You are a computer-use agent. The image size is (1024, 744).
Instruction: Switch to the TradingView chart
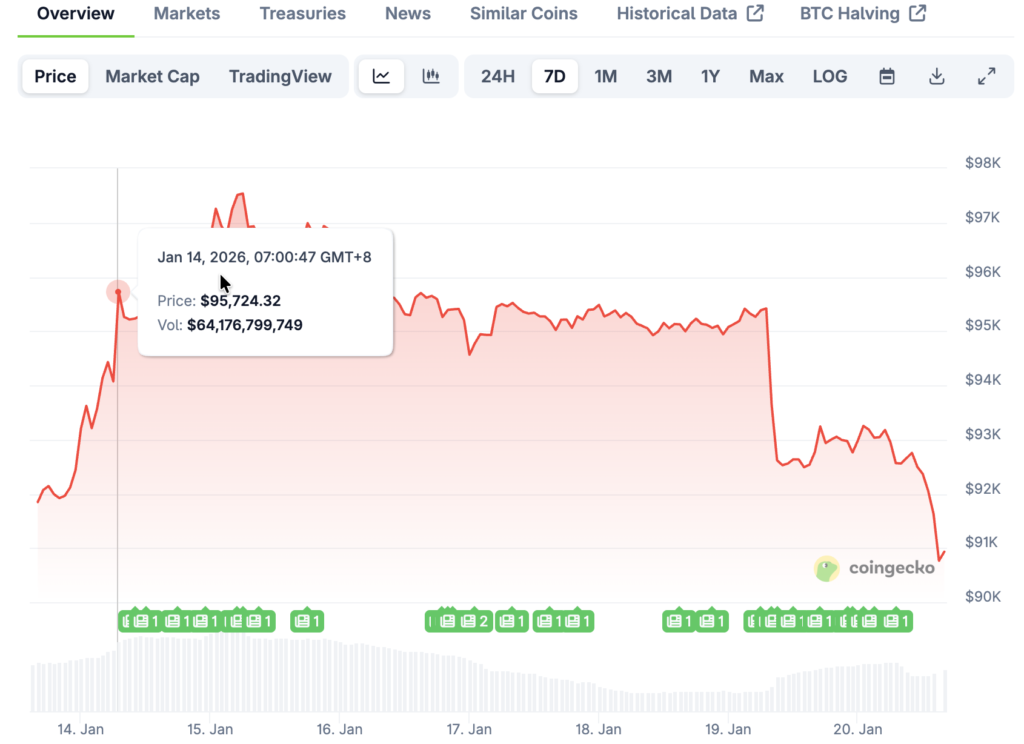pos(280,77)
